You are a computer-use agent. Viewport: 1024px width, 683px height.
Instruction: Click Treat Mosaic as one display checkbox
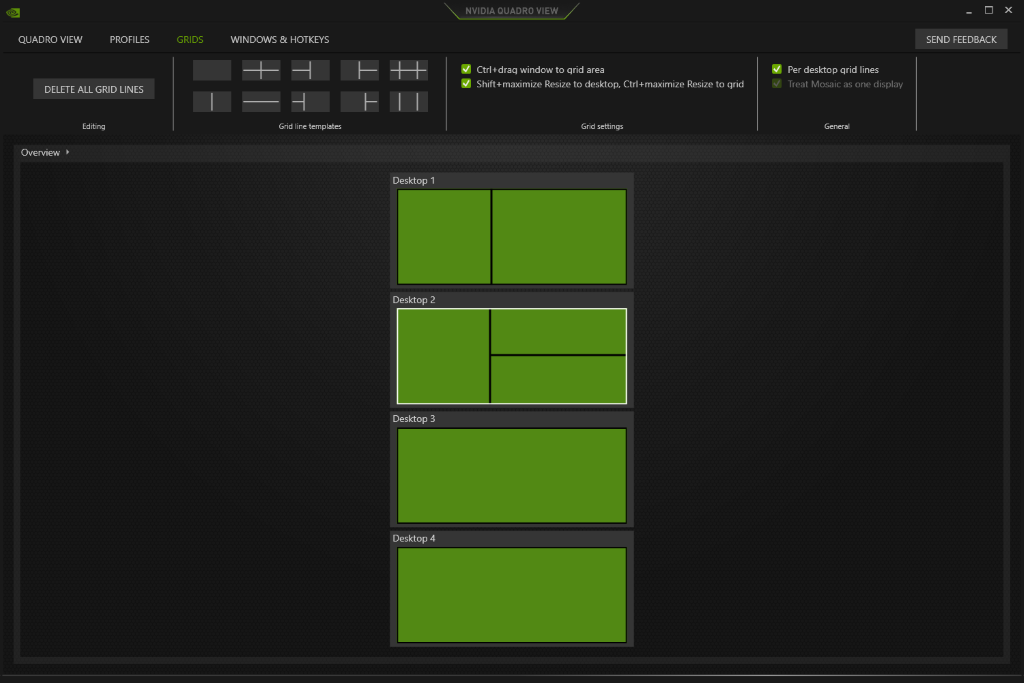coord(777,84)
